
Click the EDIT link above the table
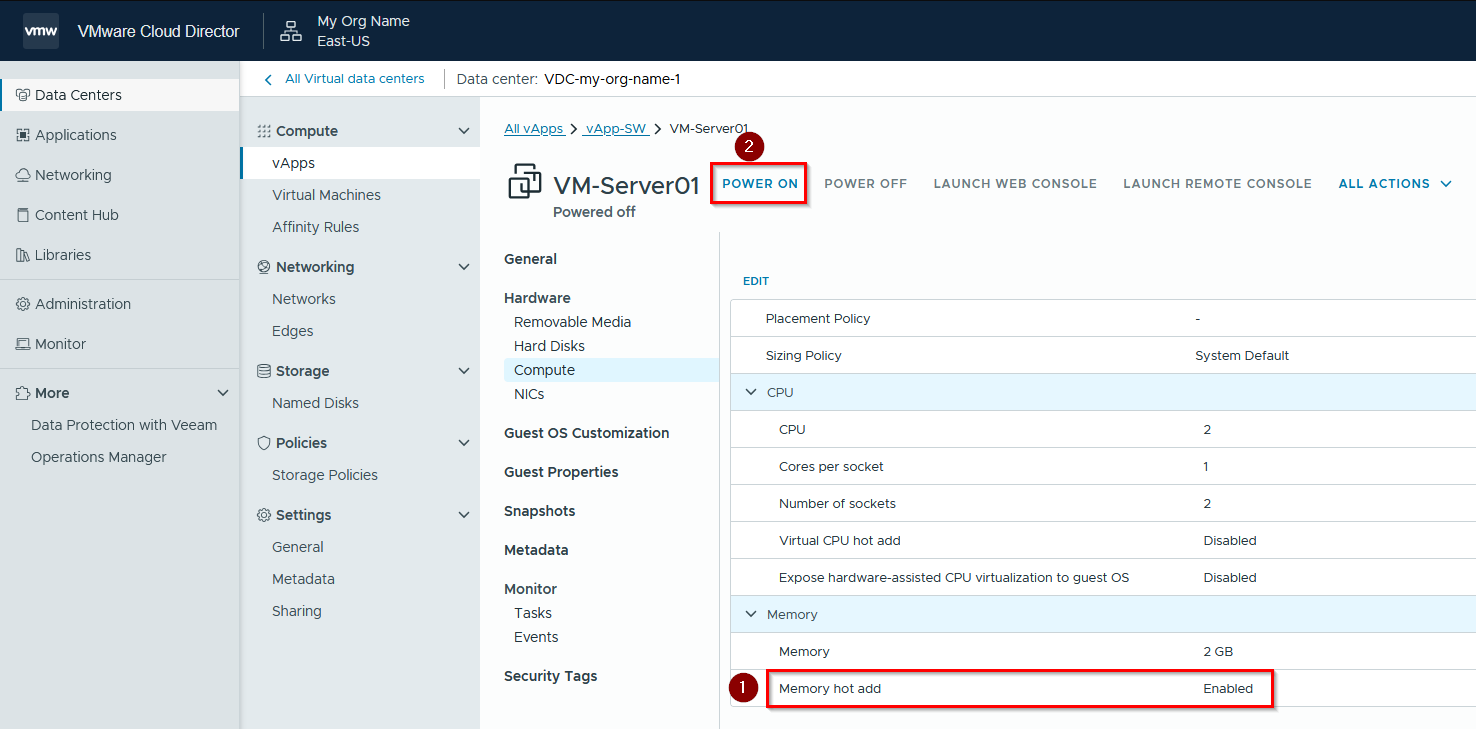tap(756, 282)
